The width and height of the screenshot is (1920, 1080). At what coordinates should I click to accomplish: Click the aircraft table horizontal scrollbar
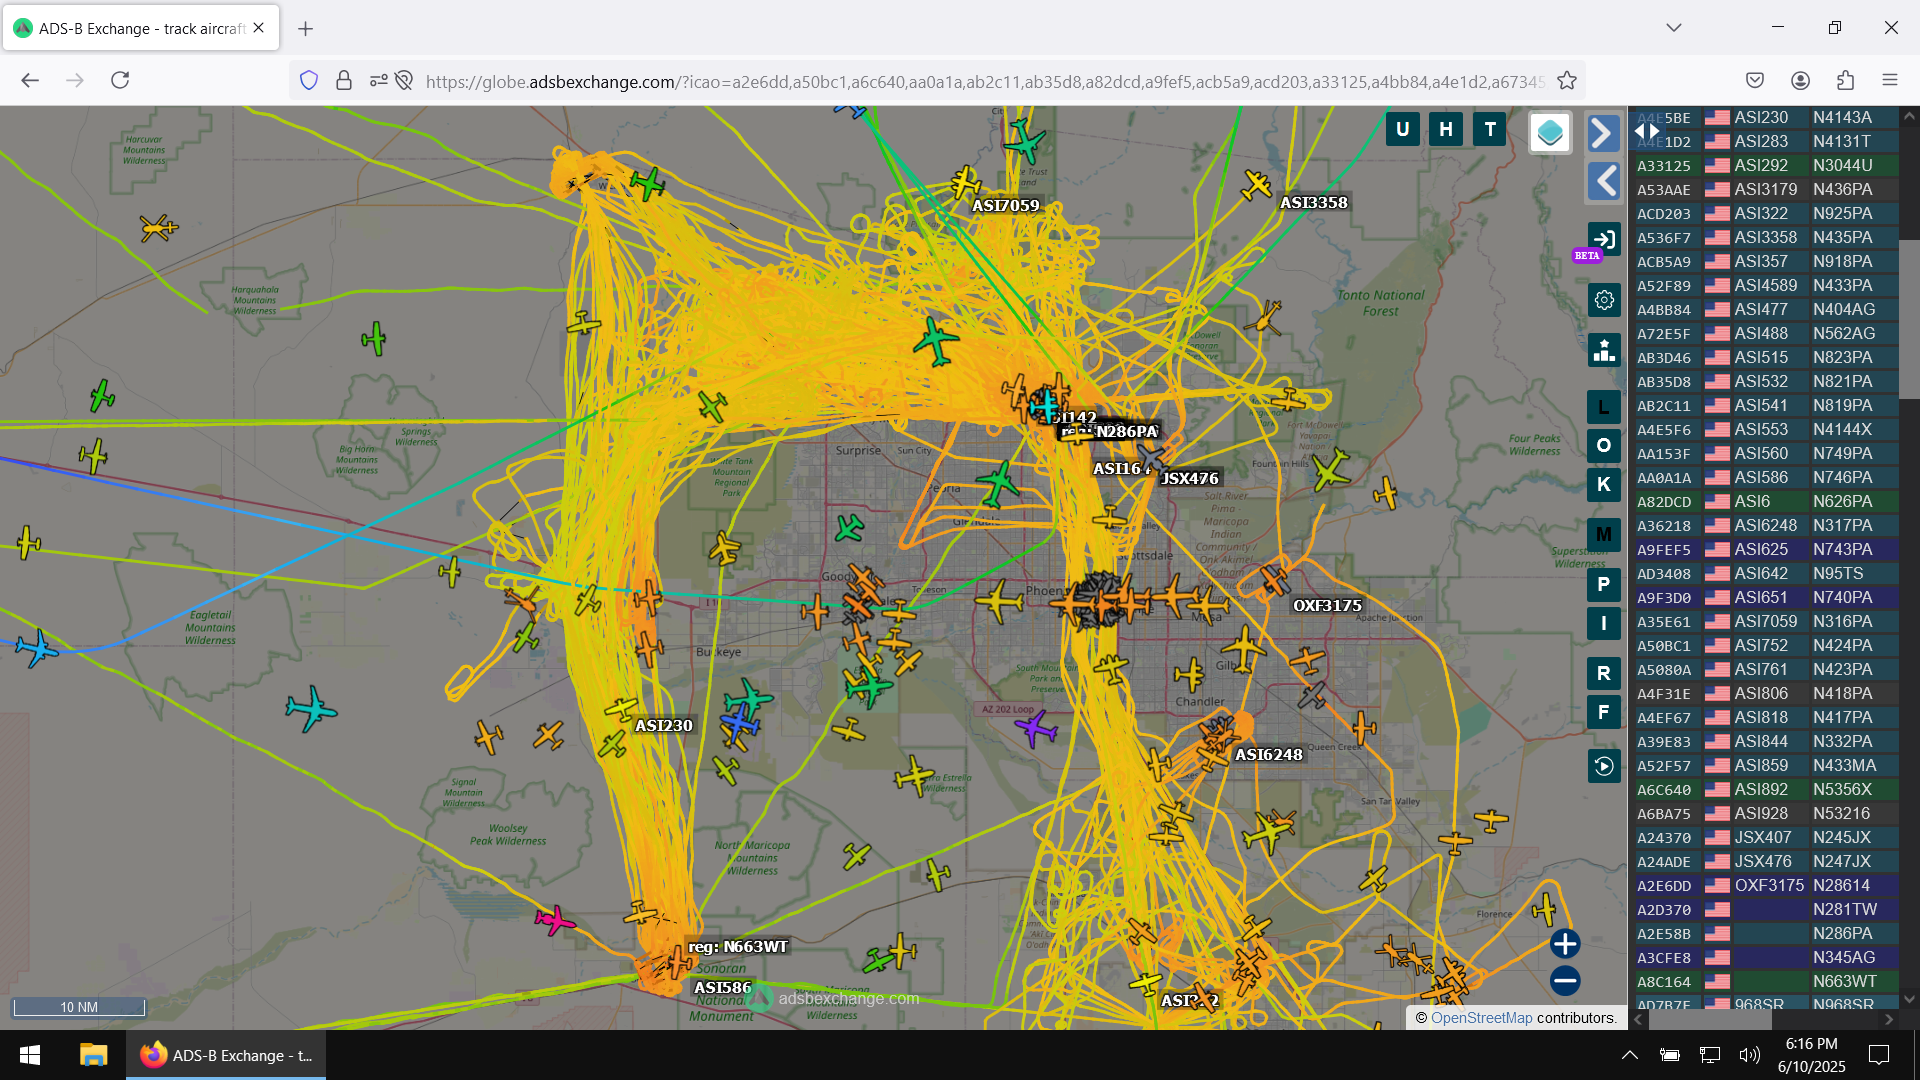click(1710, 1020)
